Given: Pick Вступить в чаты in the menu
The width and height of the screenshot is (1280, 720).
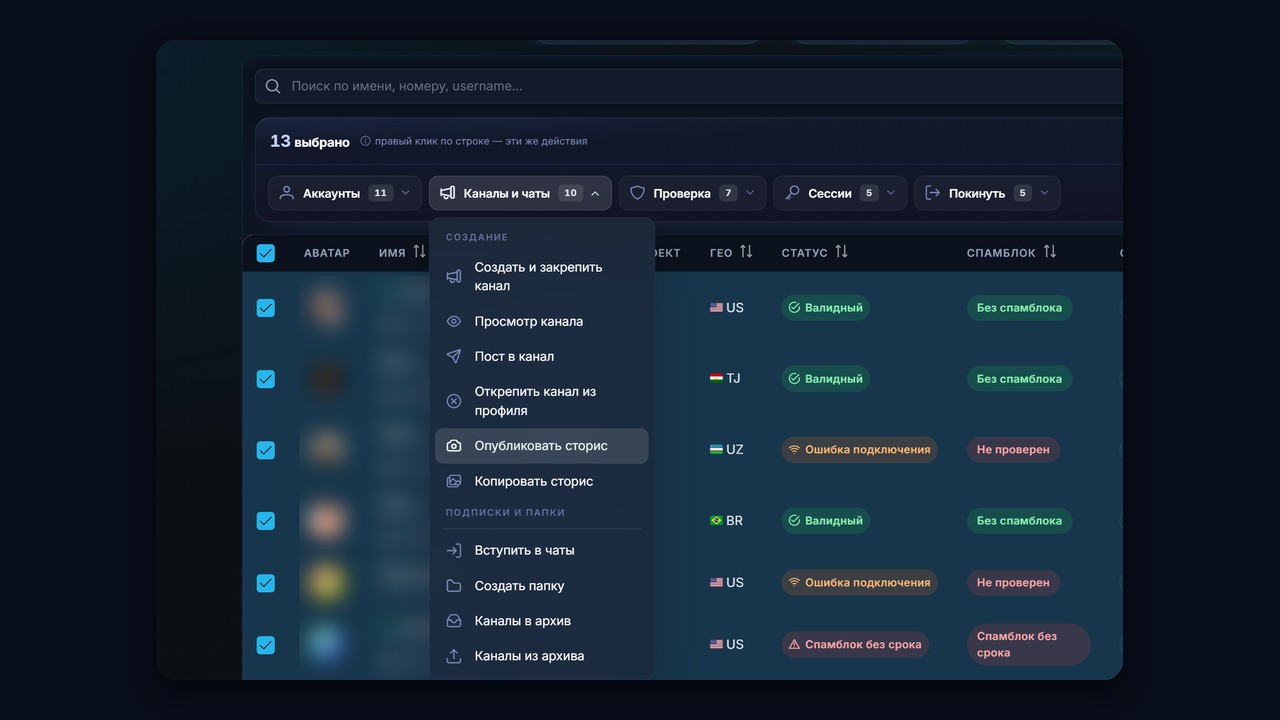Looking at the screenshot, I should point(542,550).
